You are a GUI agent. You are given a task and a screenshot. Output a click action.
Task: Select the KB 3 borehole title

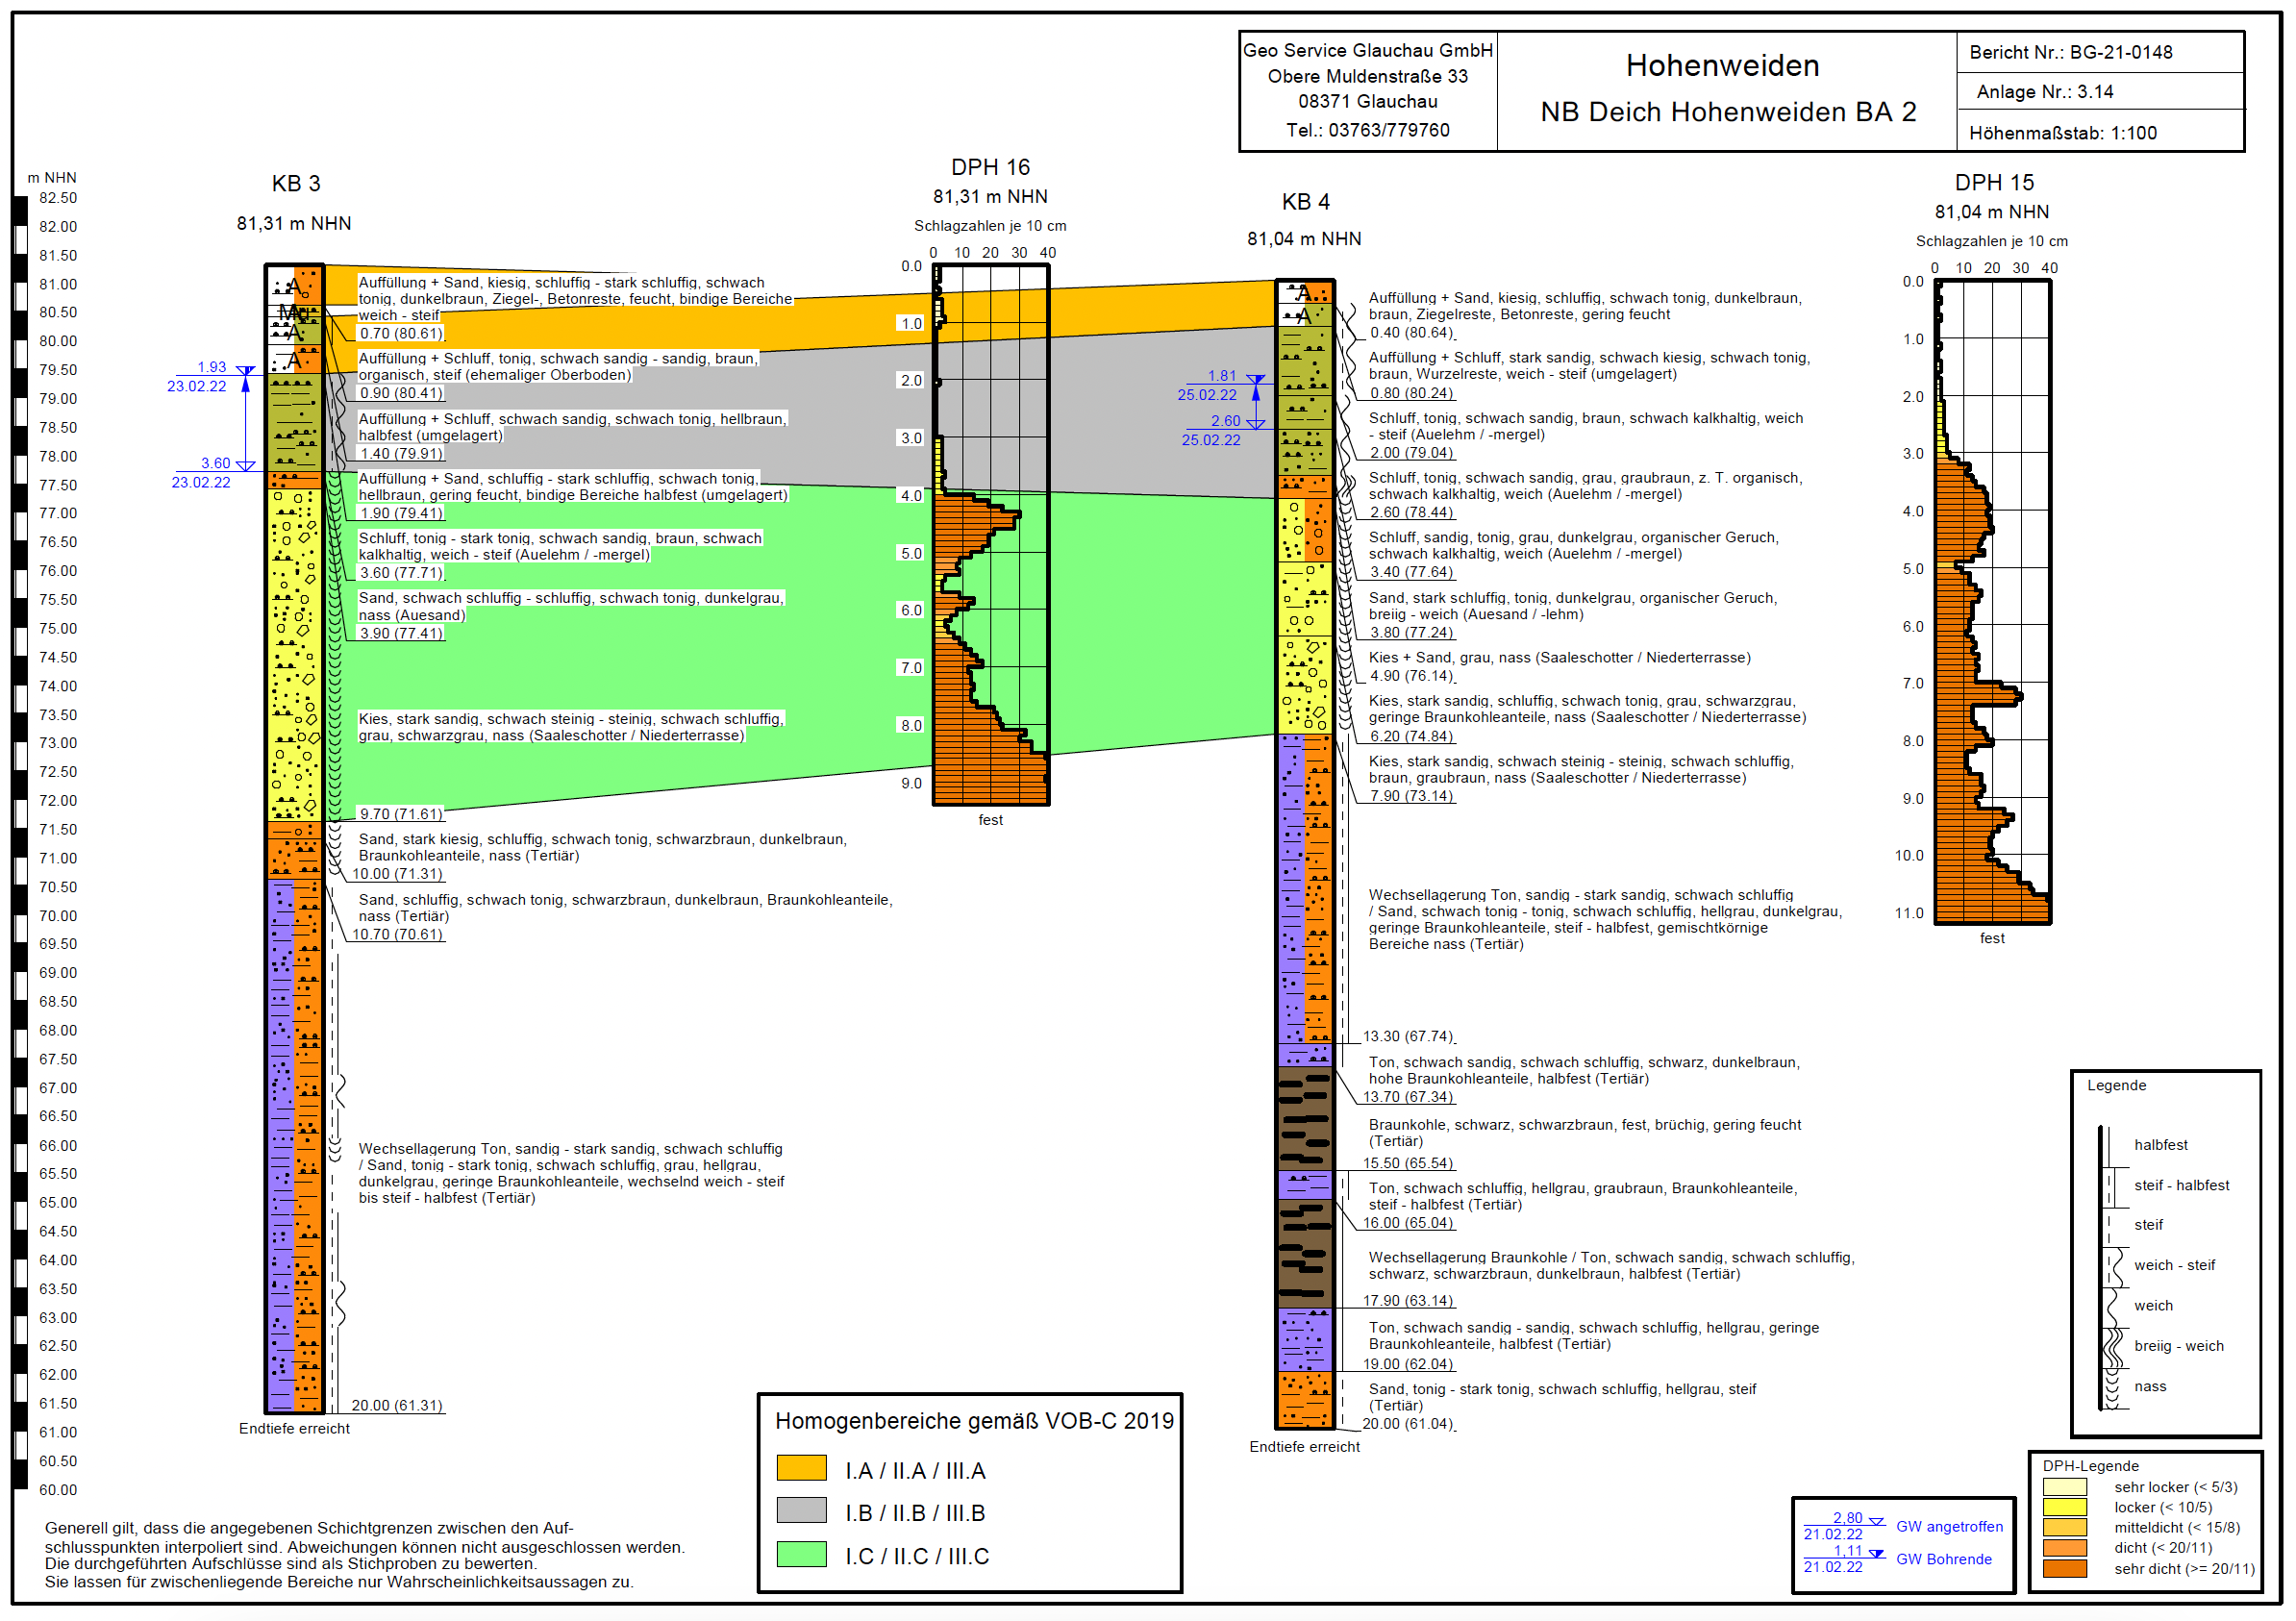296,184
